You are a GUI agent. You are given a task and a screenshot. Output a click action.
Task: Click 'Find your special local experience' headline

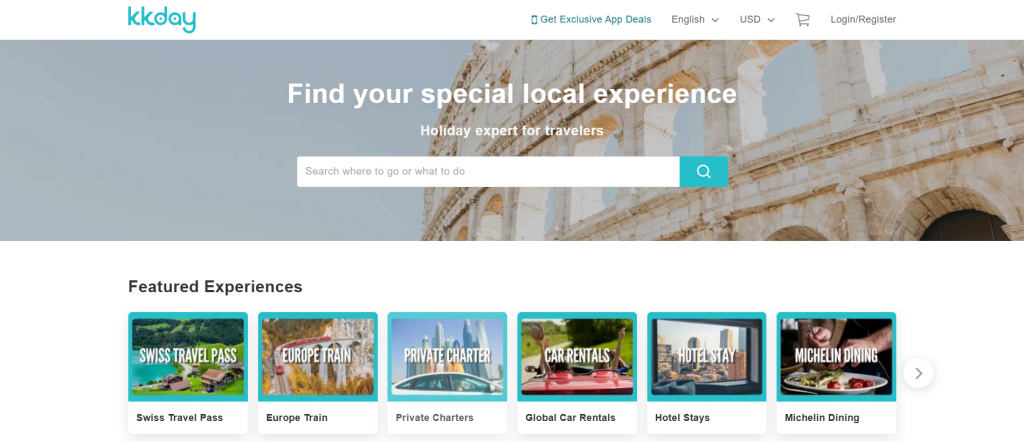point(512,94)
